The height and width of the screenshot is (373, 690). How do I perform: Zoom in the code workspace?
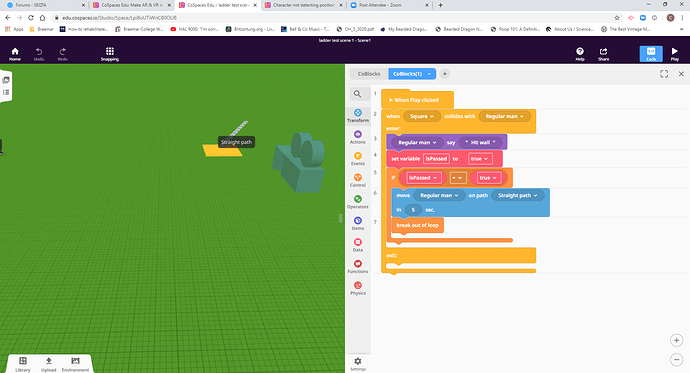tap(676, 340)
